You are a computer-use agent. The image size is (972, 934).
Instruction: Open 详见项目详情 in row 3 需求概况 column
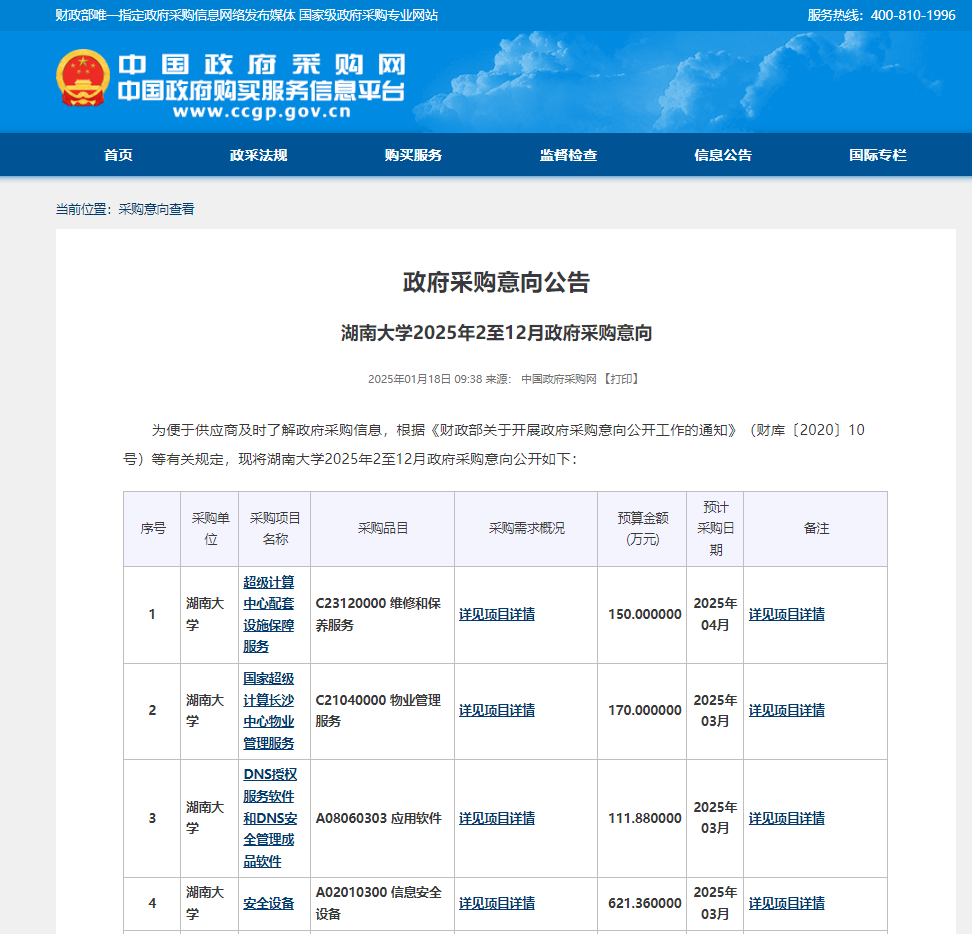point(497,818)
